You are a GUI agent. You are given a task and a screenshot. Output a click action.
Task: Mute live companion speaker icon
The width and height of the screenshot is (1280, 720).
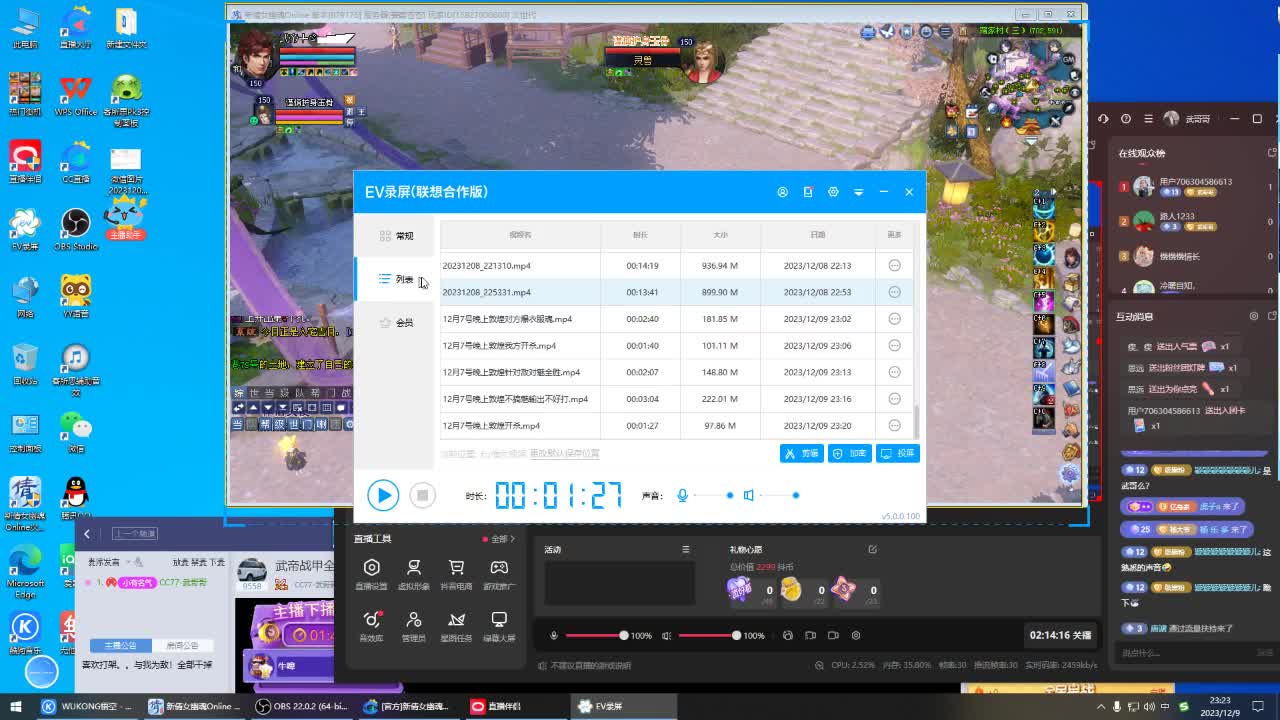click(666, 635)
